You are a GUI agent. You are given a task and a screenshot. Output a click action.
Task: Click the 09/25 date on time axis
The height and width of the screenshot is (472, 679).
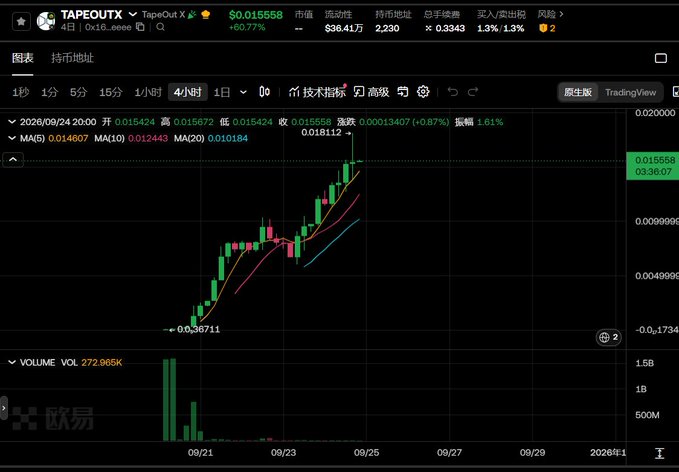pyautogui.click(x=366, y=453)
